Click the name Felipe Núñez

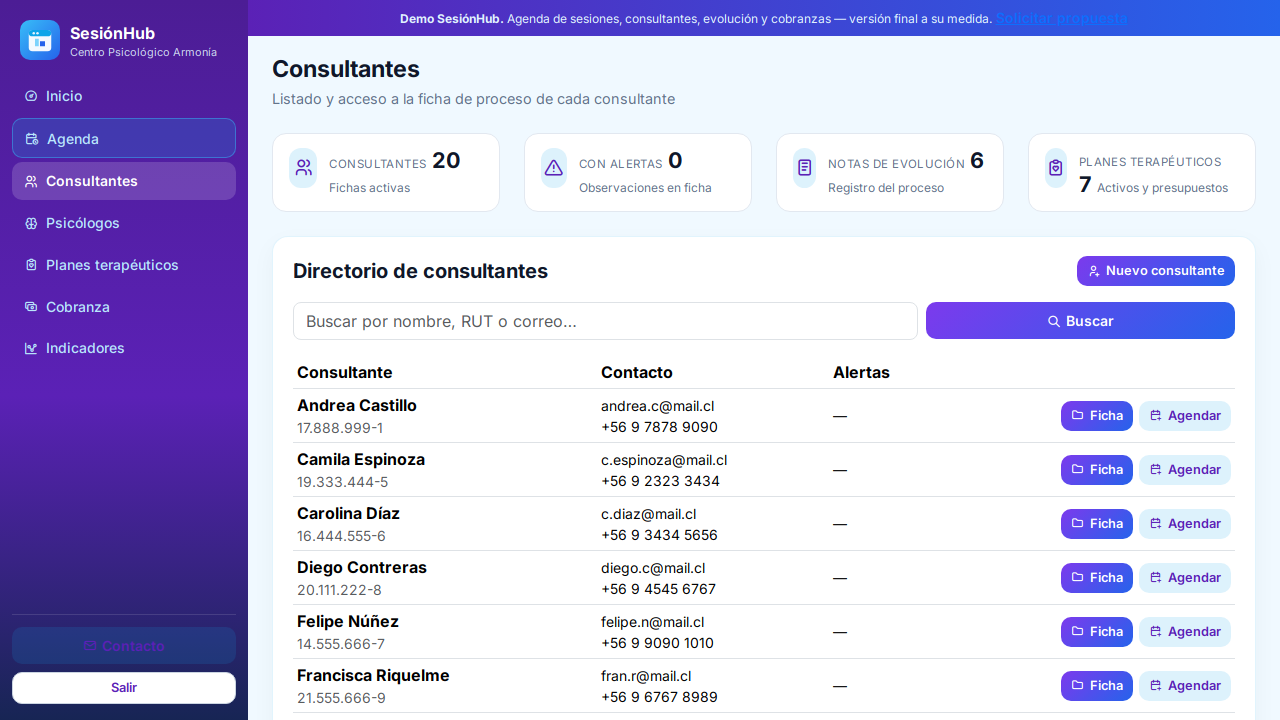348,622
